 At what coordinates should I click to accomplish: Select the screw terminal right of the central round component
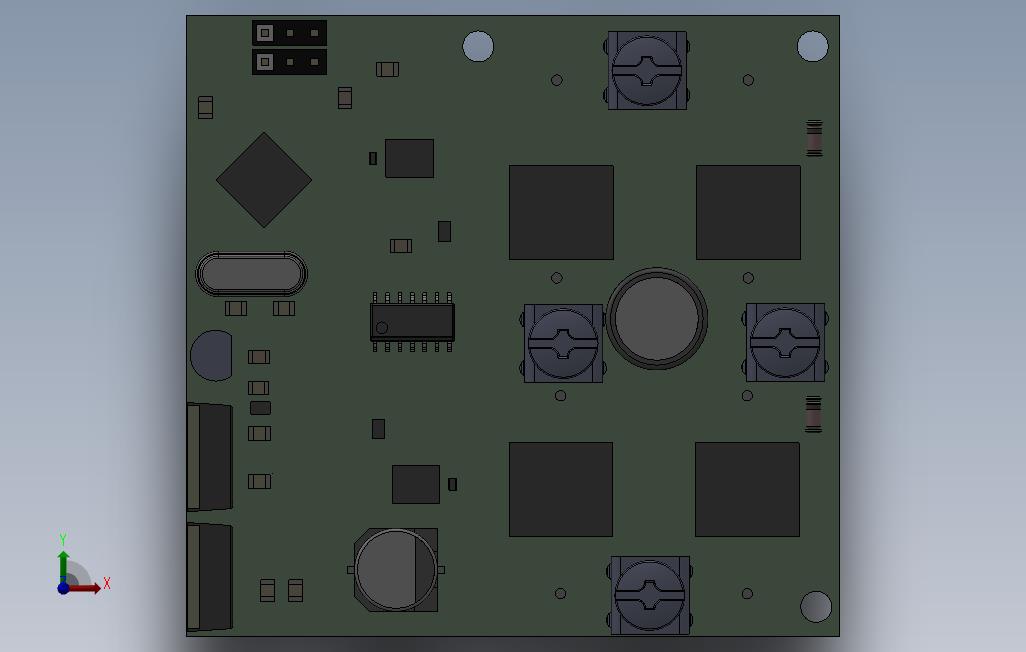coord(785,342)
